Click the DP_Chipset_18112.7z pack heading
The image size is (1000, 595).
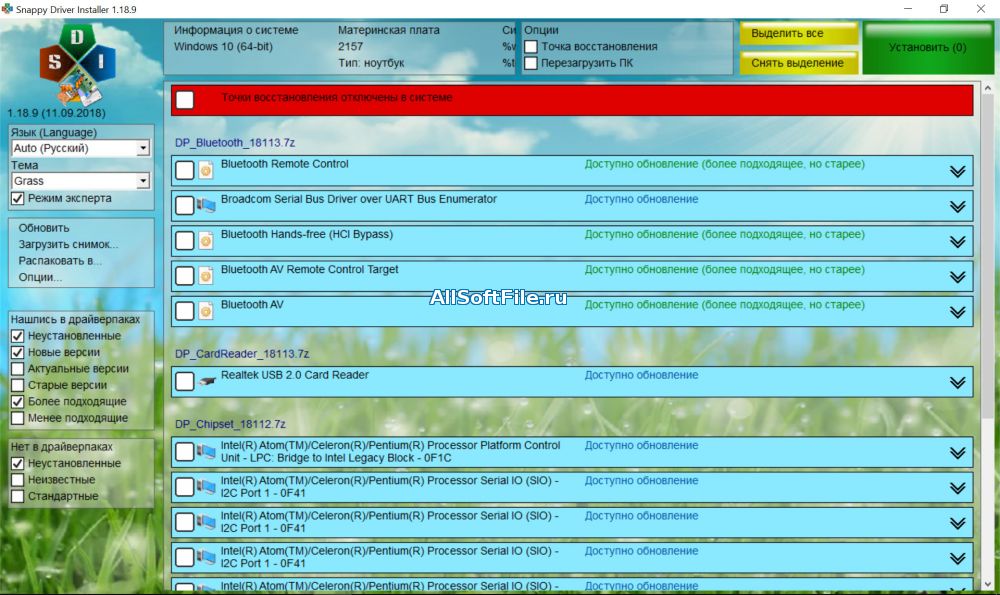pyautogui.click(x=230, y=424)
